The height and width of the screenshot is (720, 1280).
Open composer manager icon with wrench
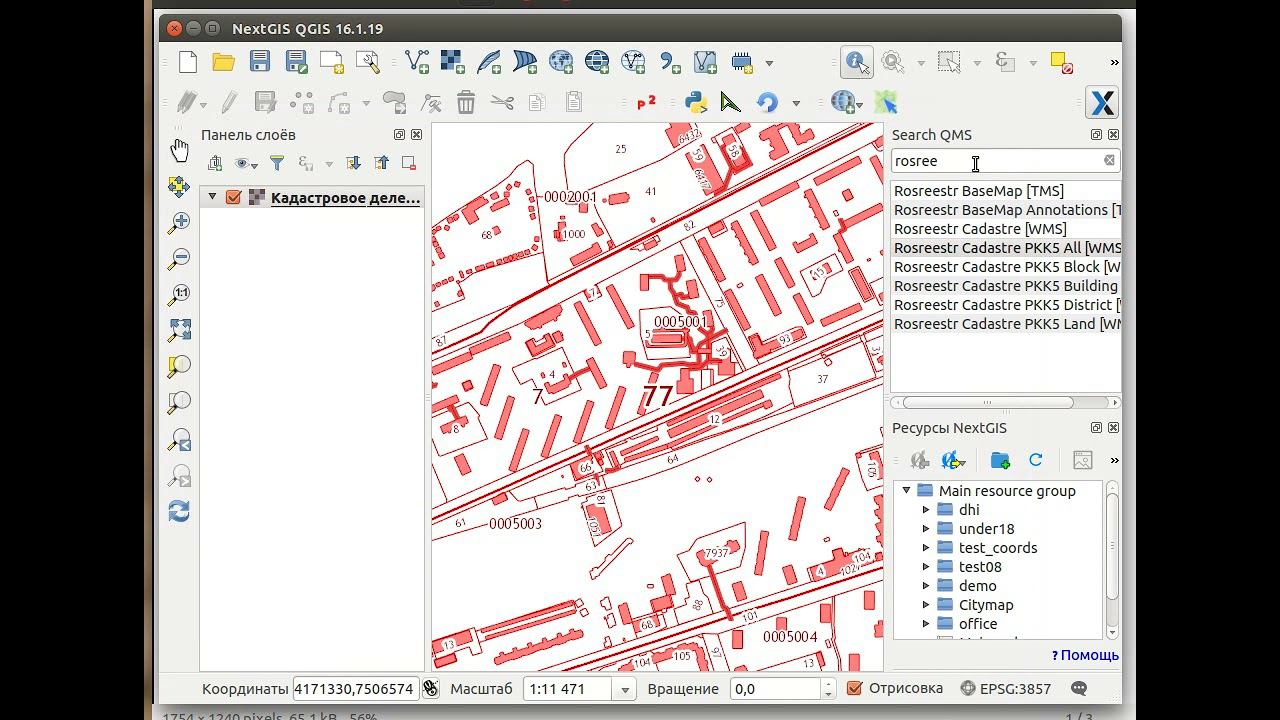(368, 62)
